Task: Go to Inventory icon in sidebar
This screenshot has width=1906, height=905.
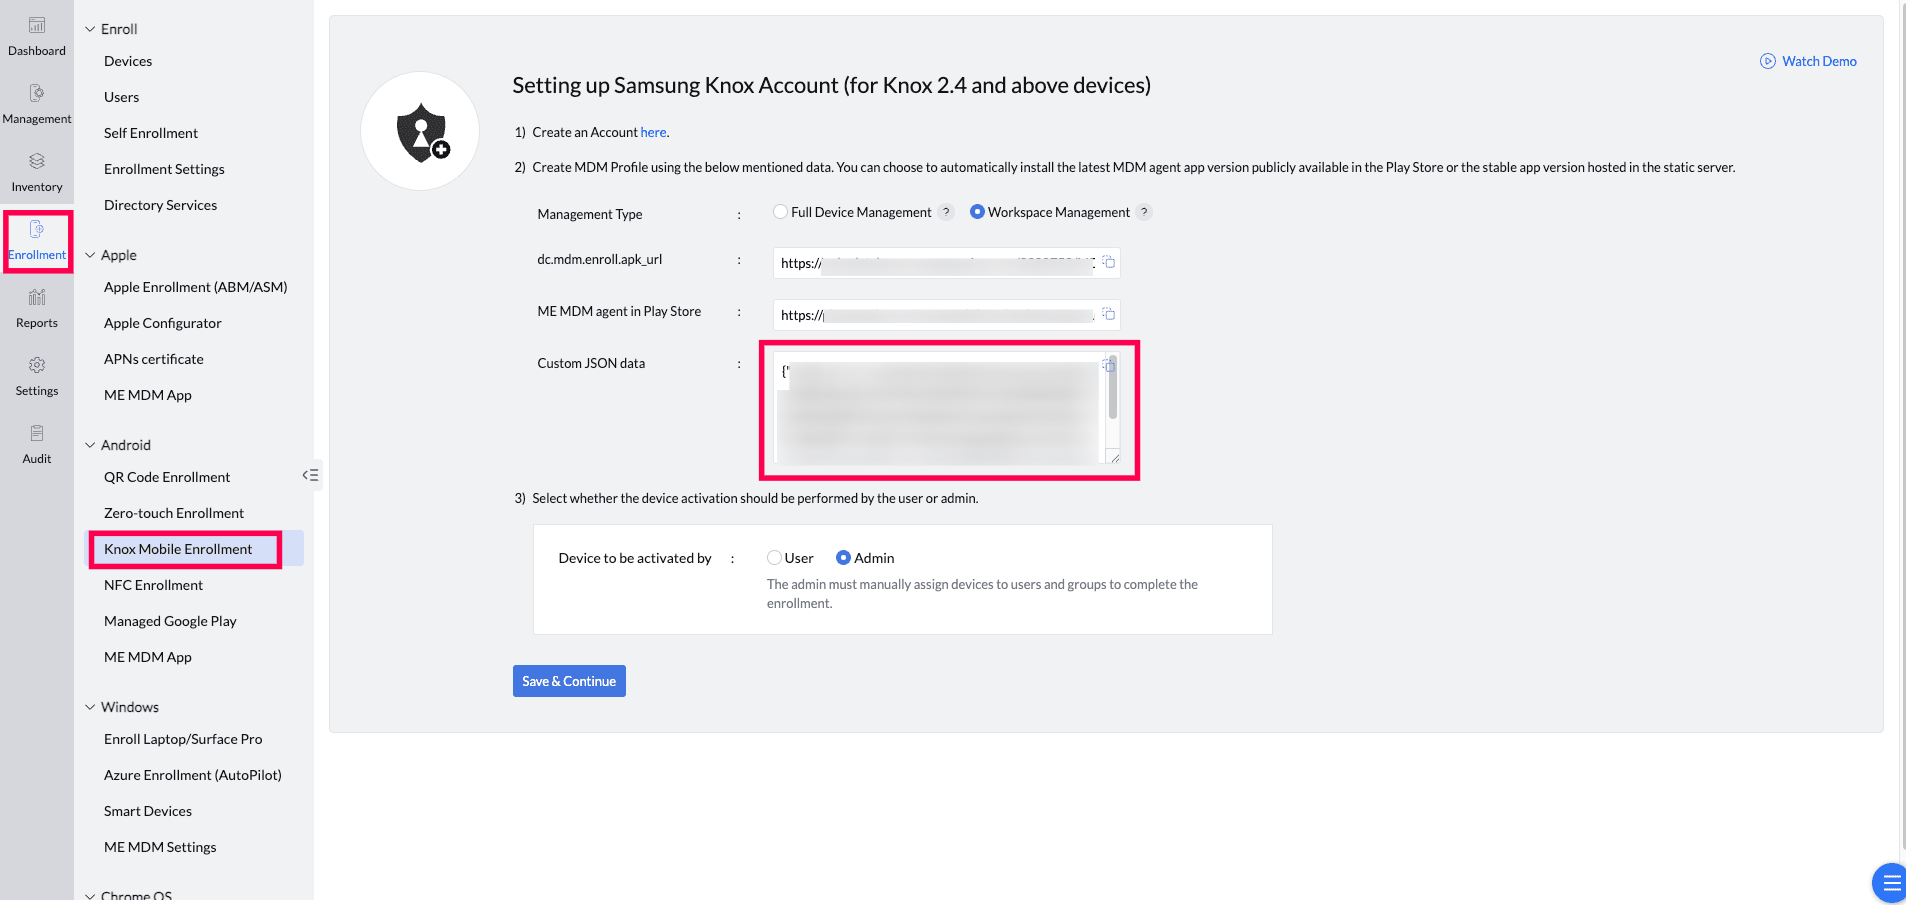Action: coord(37,162)
